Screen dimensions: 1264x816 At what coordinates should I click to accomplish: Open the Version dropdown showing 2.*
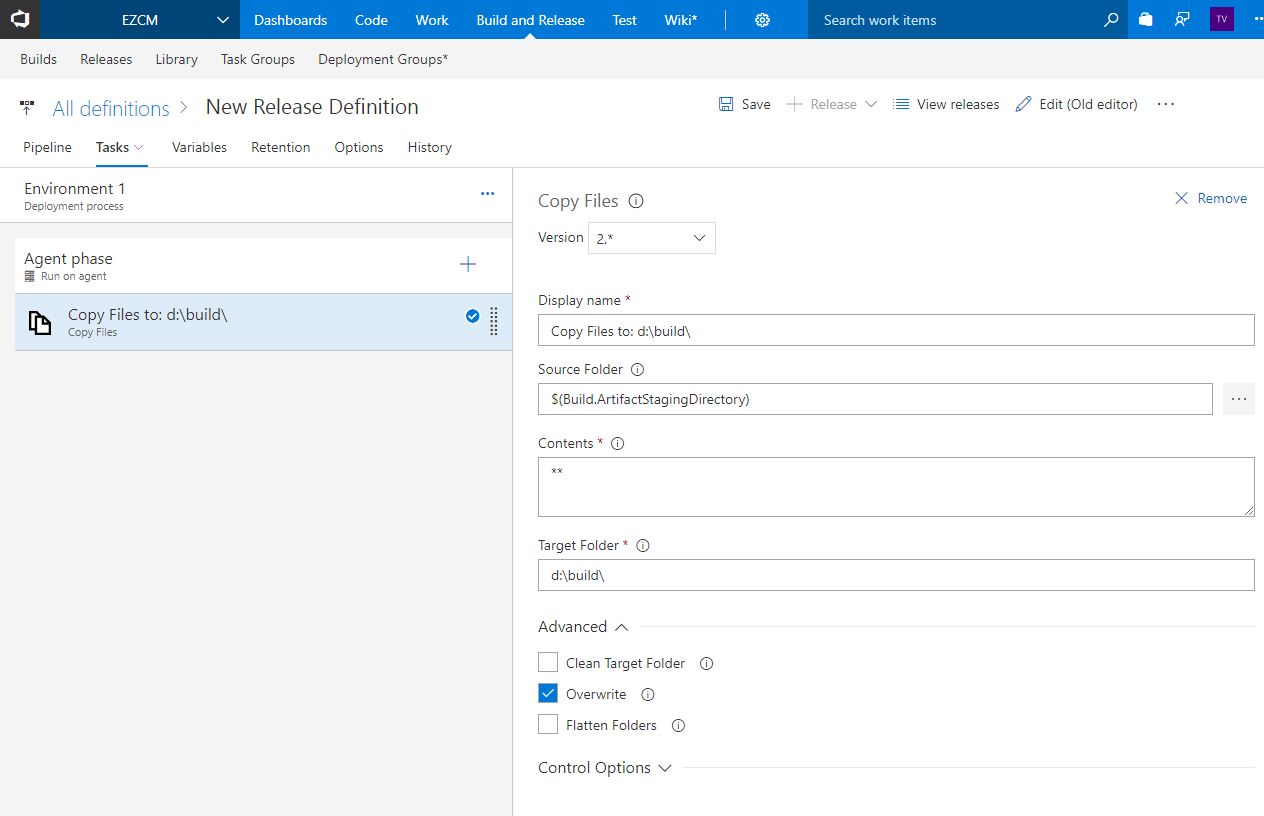click(651, 238)
